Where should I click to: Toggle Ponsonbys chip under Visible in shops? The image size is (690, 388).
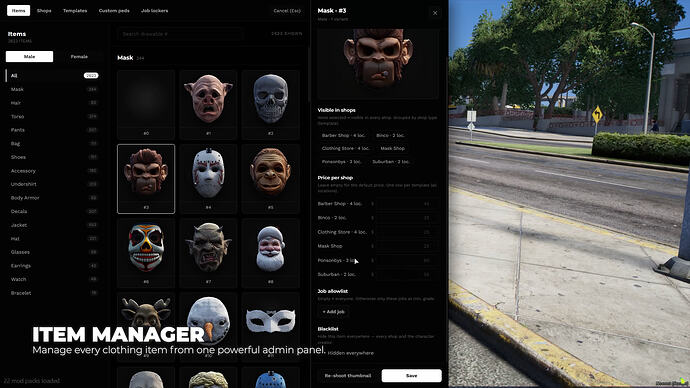pyautogui.click(x=341, y=161)
